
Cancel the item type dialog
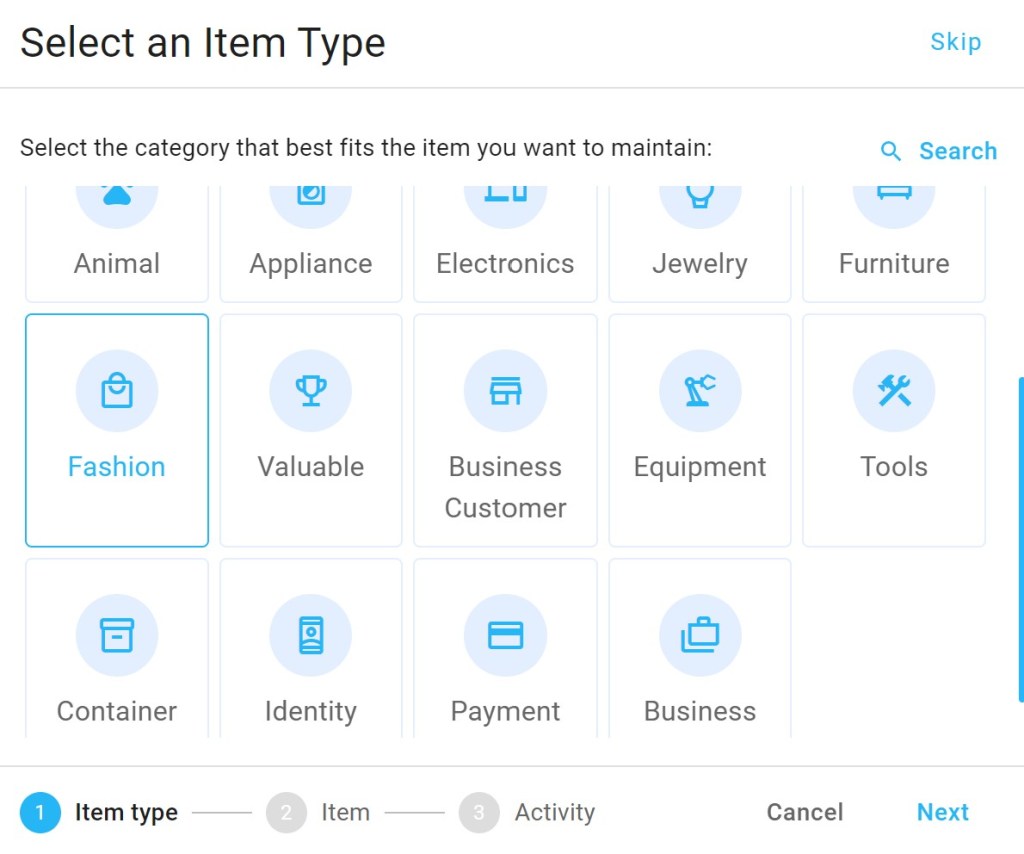tap(805, 812)
